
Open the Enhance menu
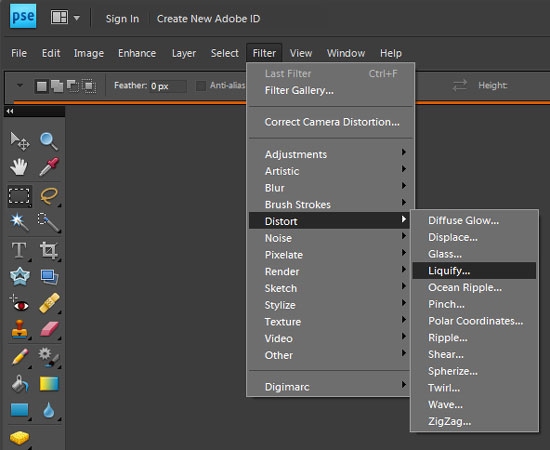137,53
